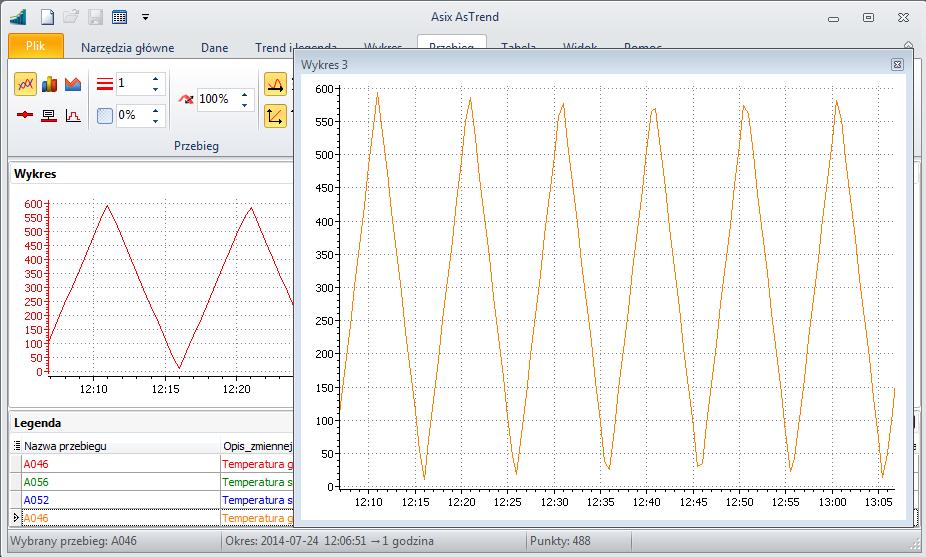The height and width of the screenshot is (557, 926).
Task: Open the Plik file menu
Action: click(35, 46)
